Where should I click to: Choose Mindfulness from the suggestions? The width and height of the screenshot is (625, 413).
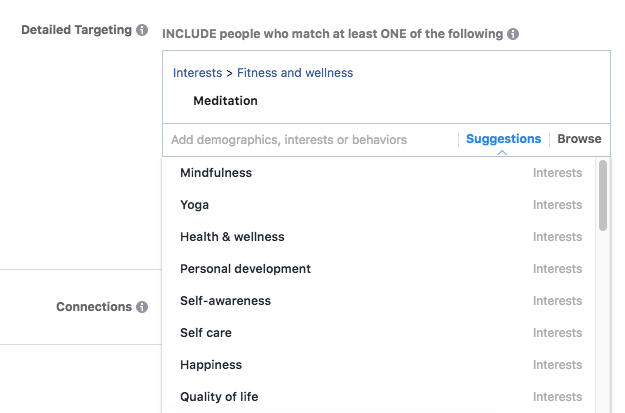pyautogui.click(x=216, y=173)
